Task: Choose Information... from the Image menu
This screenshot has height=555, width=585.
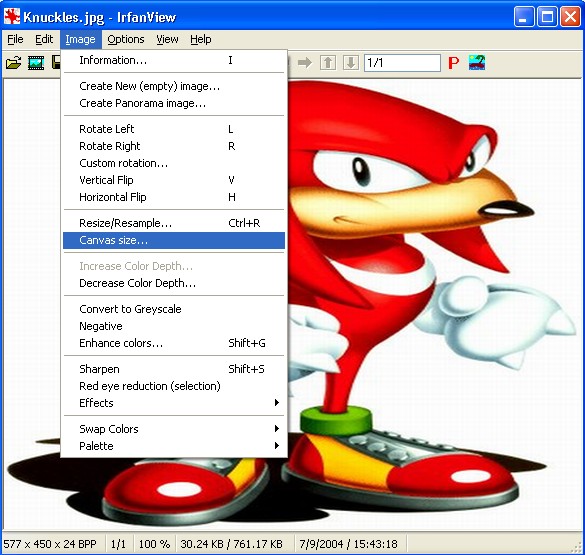Action: click(x=174, y=60)
